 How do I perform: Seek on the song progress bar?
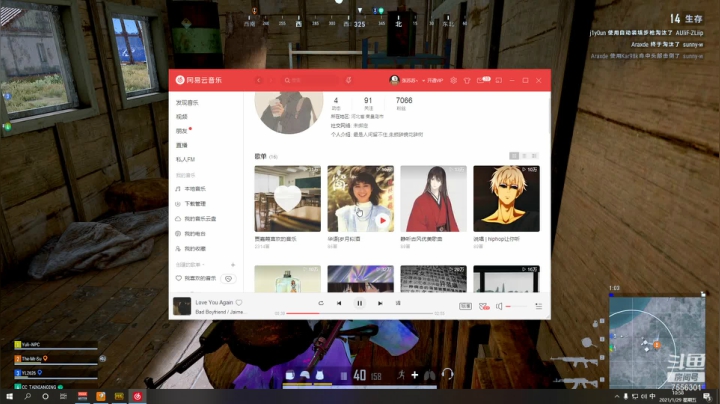[360, 313]
